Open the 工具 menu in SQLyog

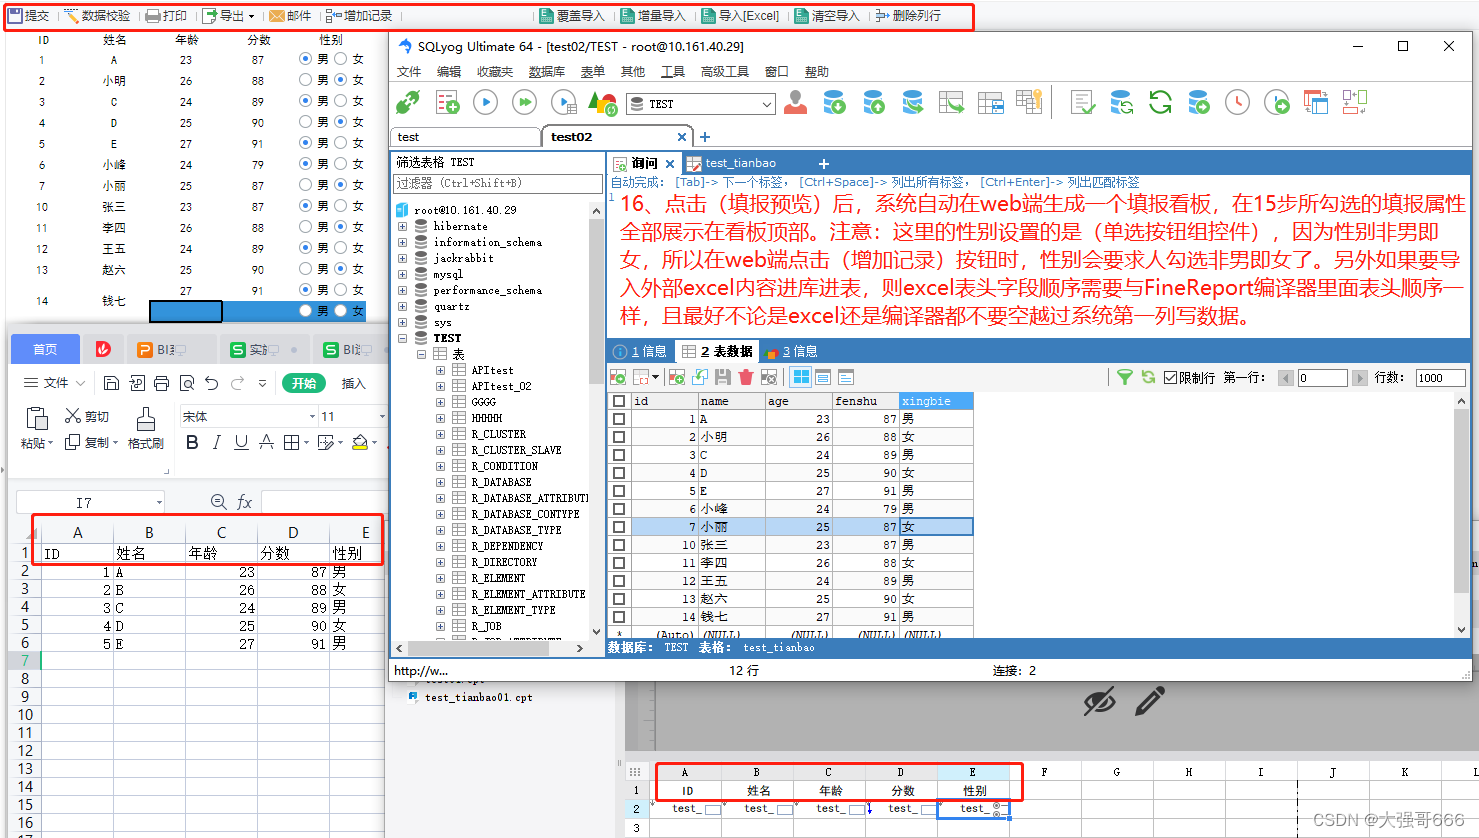tap(673, 72)
